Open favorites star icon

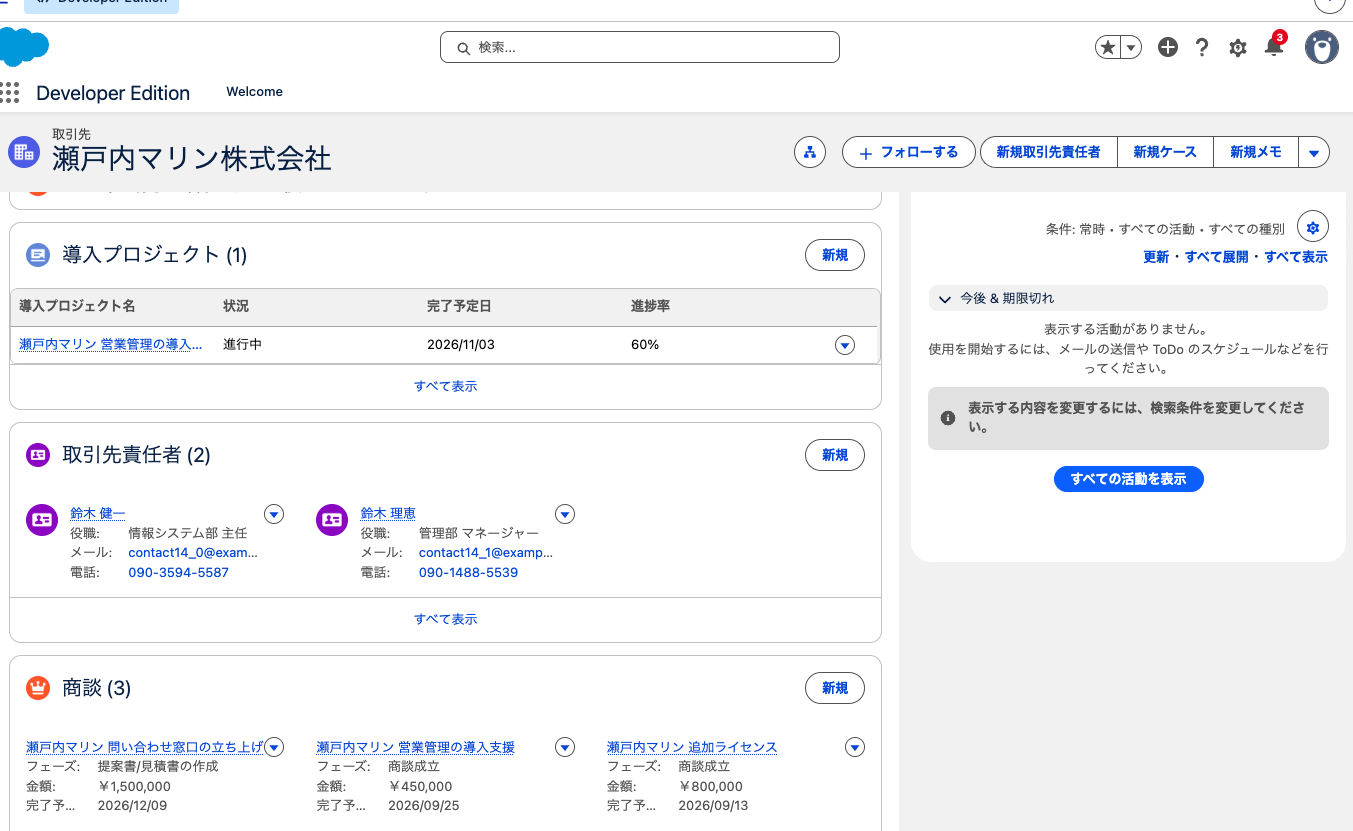1107,47
